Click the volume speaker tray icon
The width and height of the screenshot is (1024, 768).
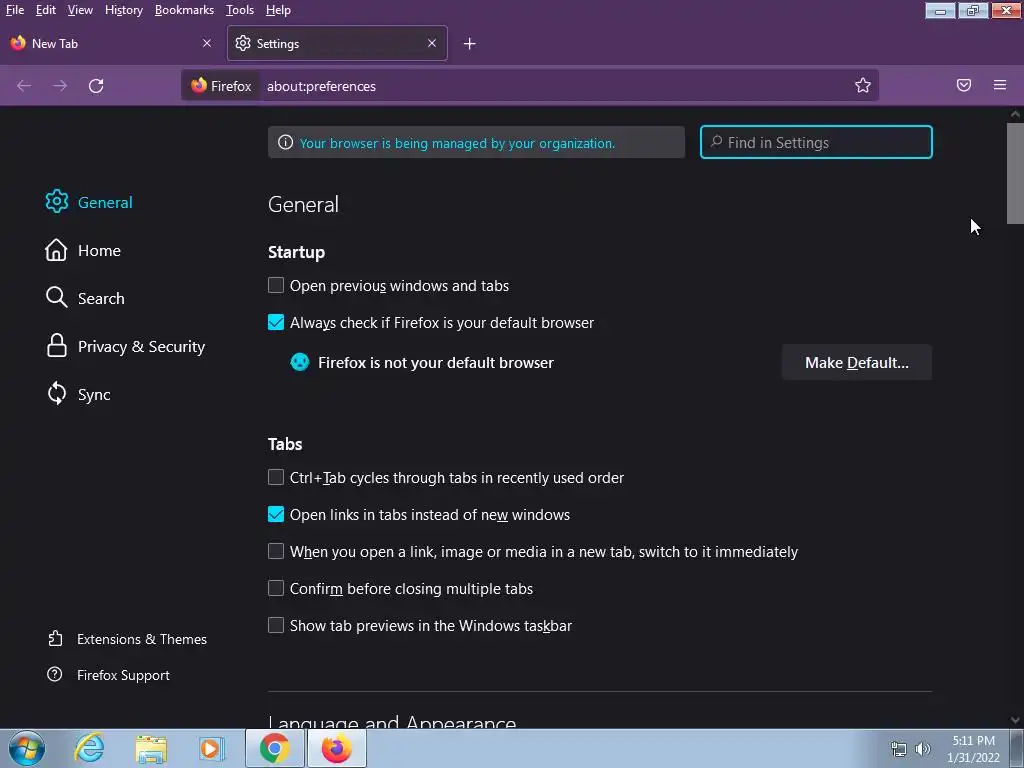923,749
